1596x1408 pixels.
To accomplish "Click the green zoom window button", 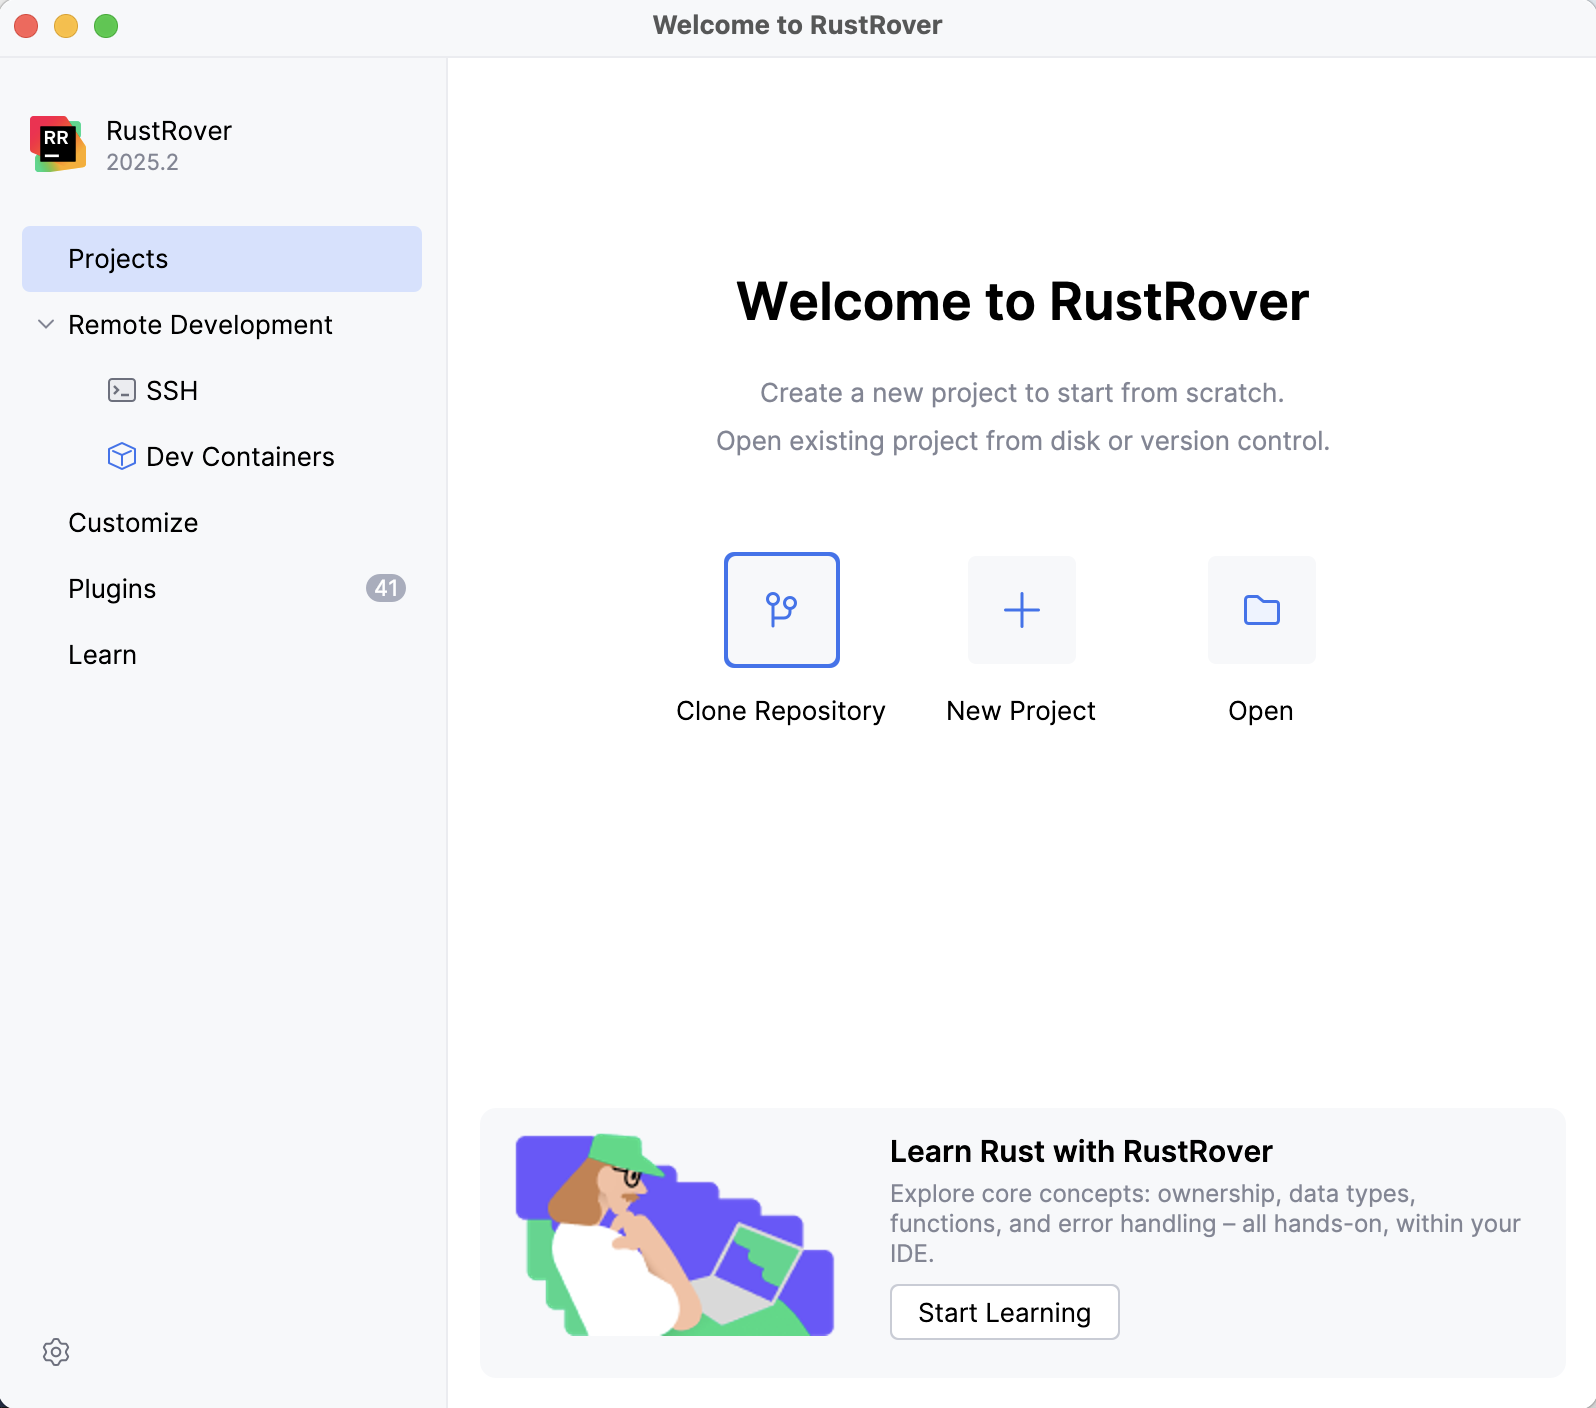I will 106,26.
